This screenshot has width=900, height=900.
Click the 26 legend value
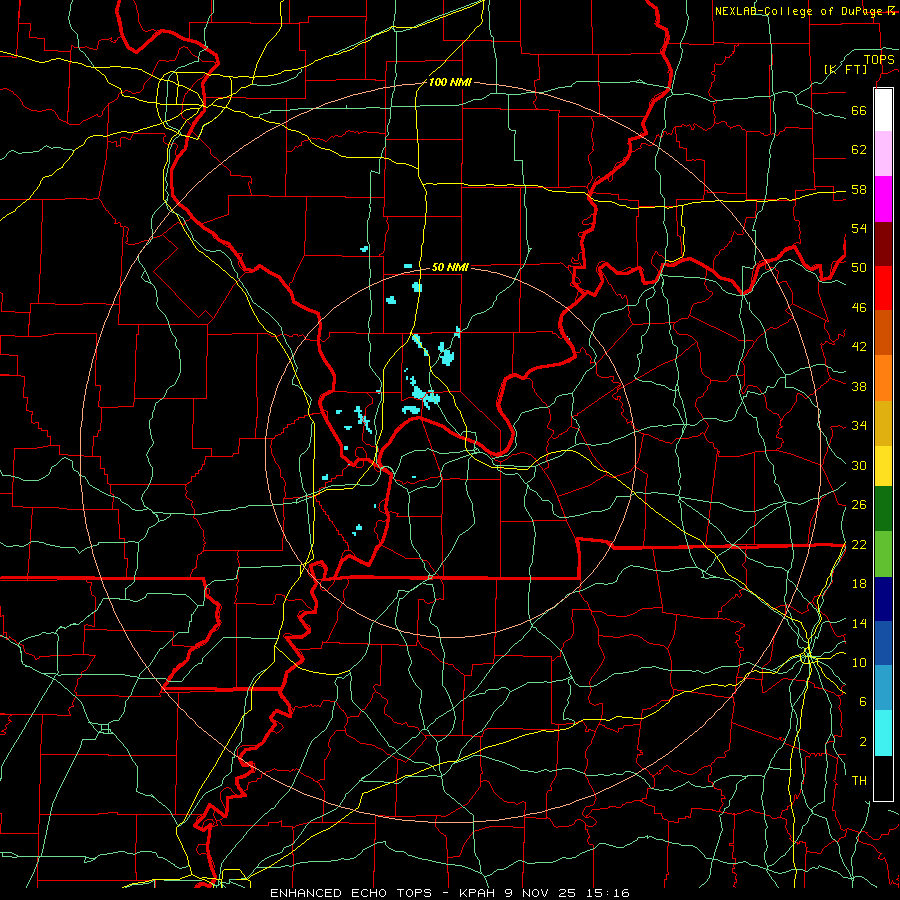click(x=859, y=505)
